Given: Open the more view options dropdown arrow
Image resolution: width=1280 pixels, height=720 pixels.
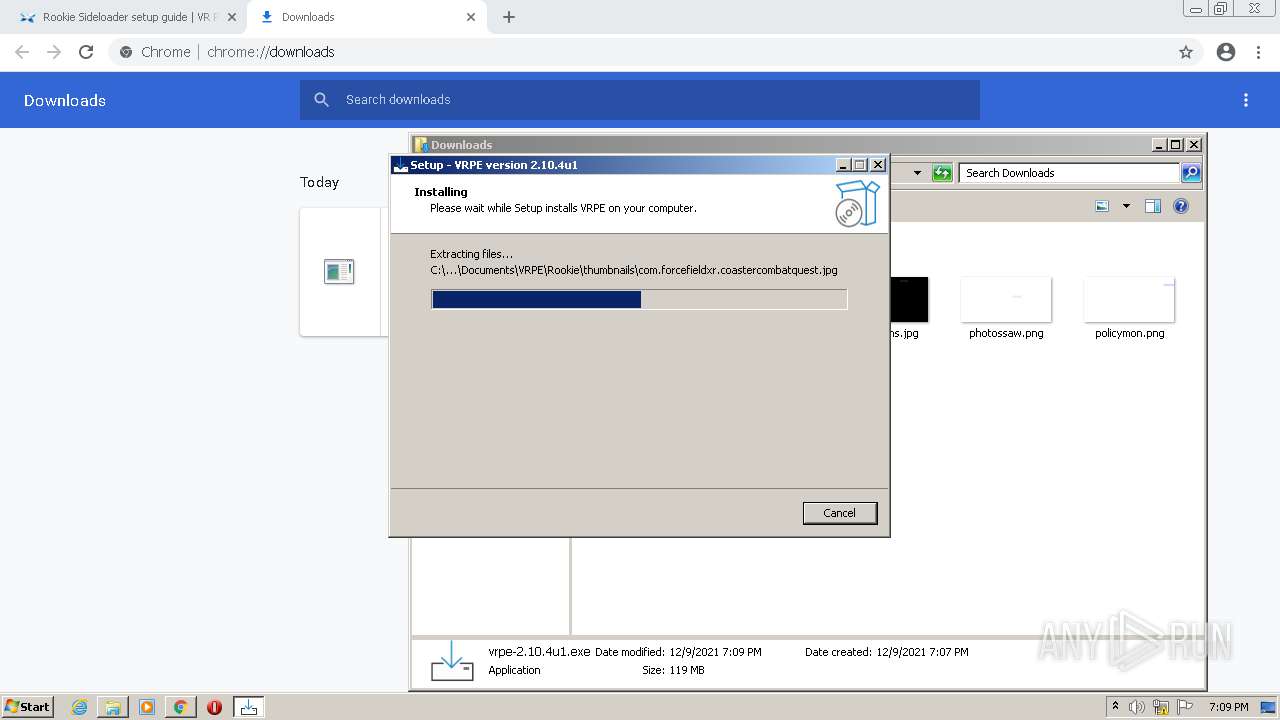Looking at the screenshot, I should click(1126, 206).
